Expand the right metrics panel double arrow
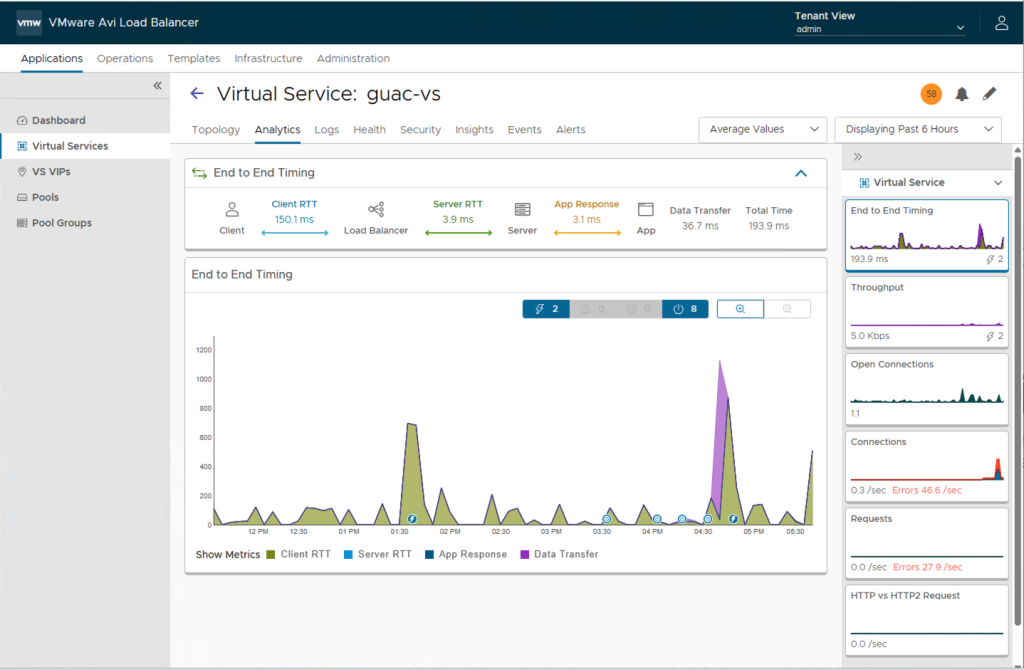This screenshot has height=670, width=1024. pyautogui.click(x=857, y=157)
